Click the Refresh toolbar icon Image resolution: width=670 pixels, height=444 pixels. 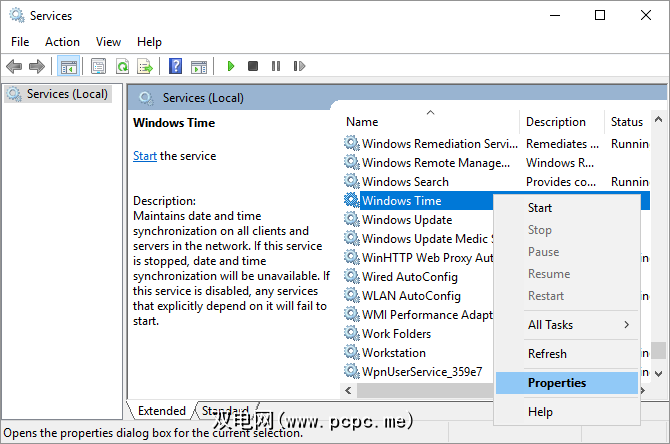(x=122, y=66)
